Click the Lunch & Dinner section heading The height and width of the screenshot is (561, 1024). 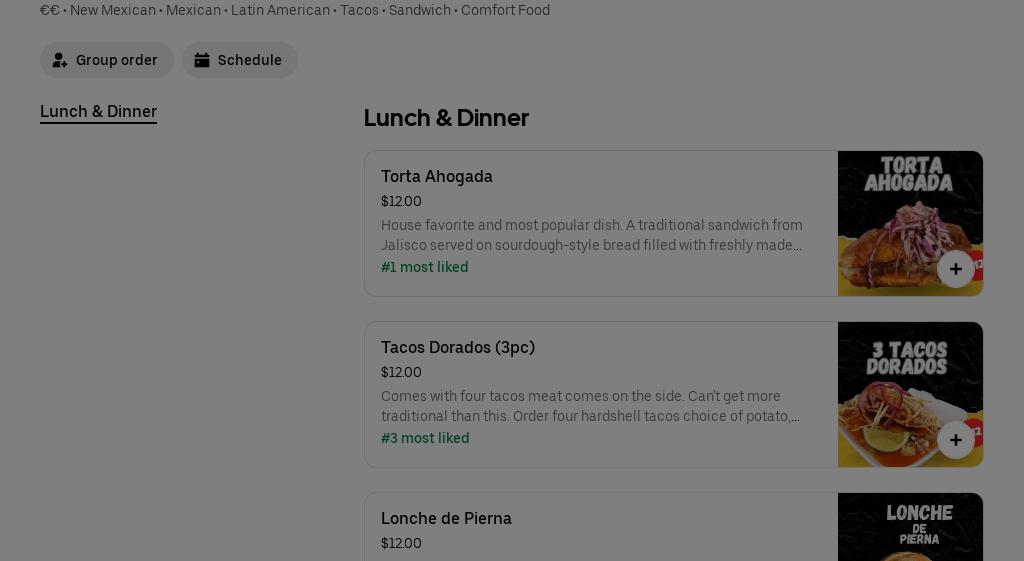(446, 118)
